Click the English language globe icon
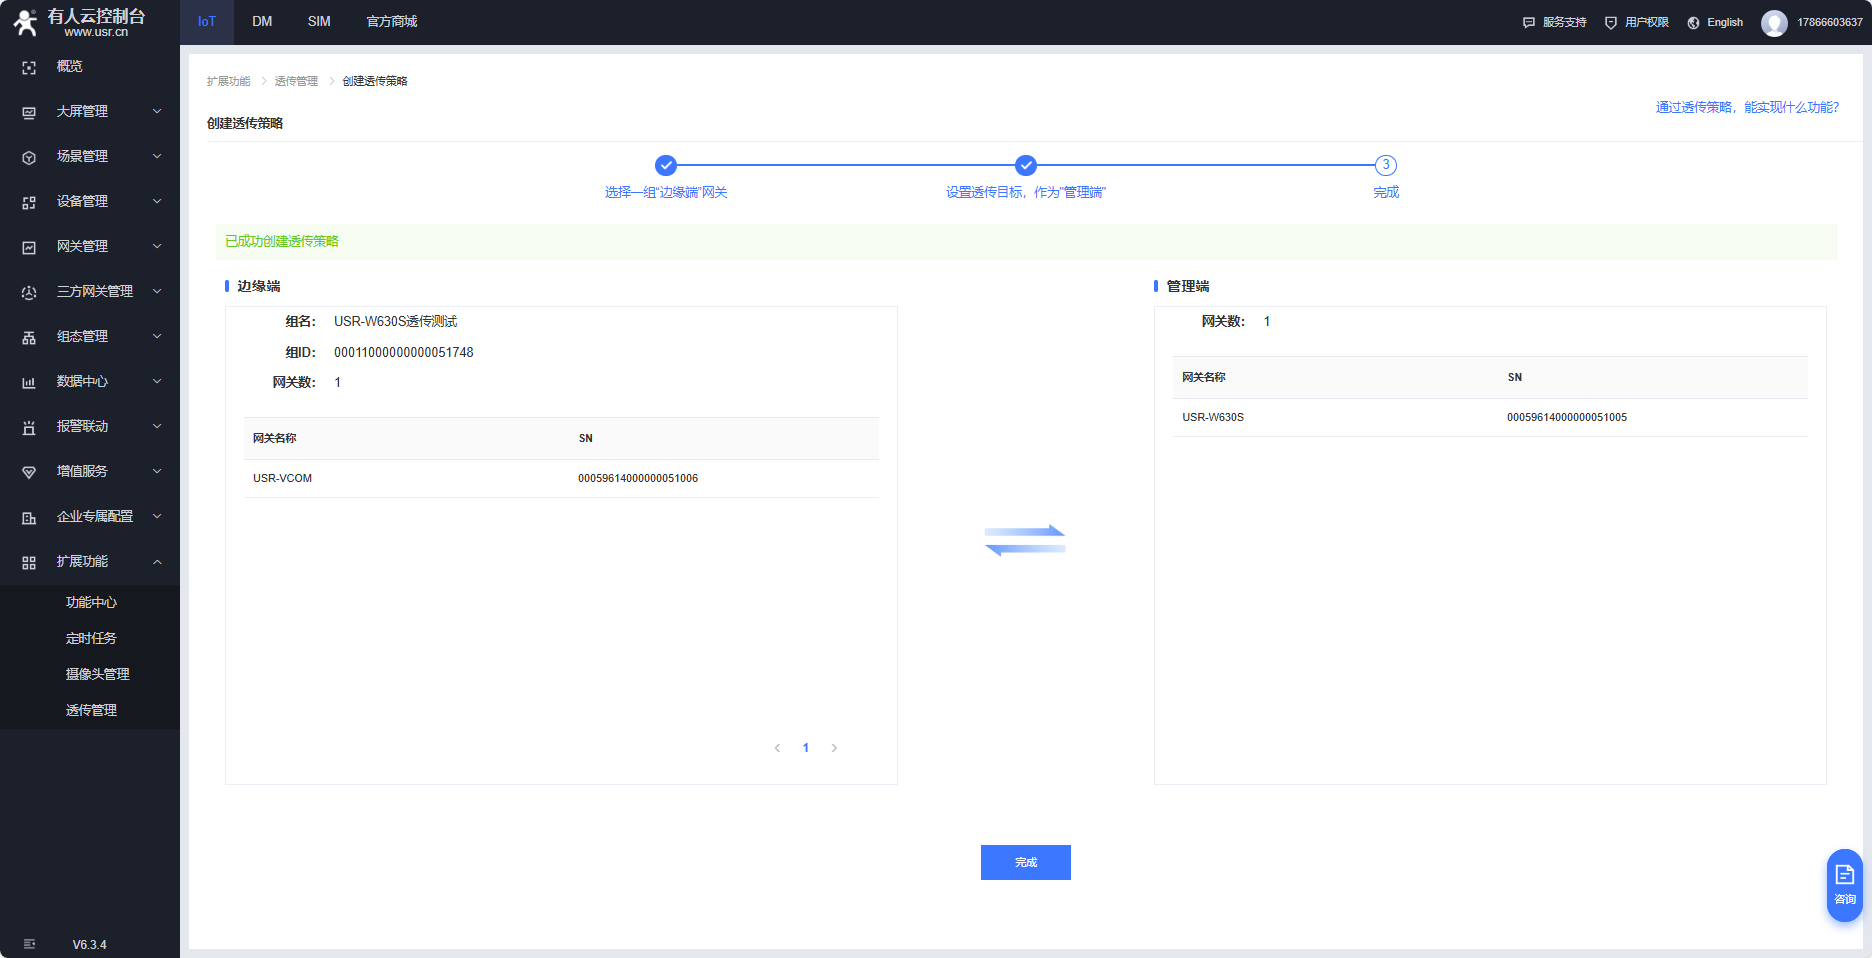Screen dimensions: 1872x958 [1693, 23]
